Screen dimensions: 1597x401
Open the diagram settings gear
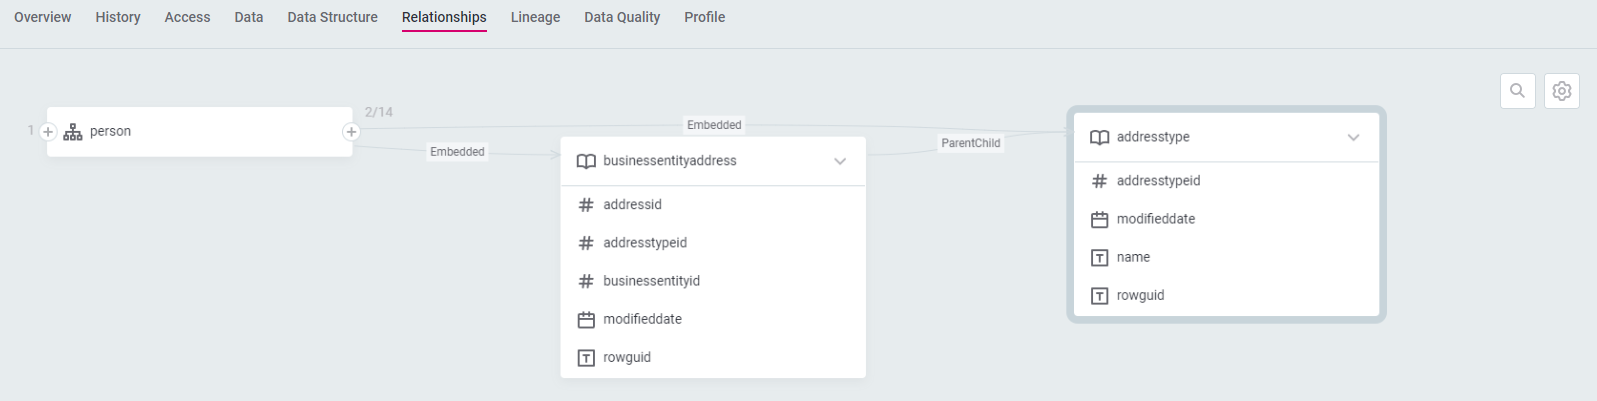click(1562, 91)
